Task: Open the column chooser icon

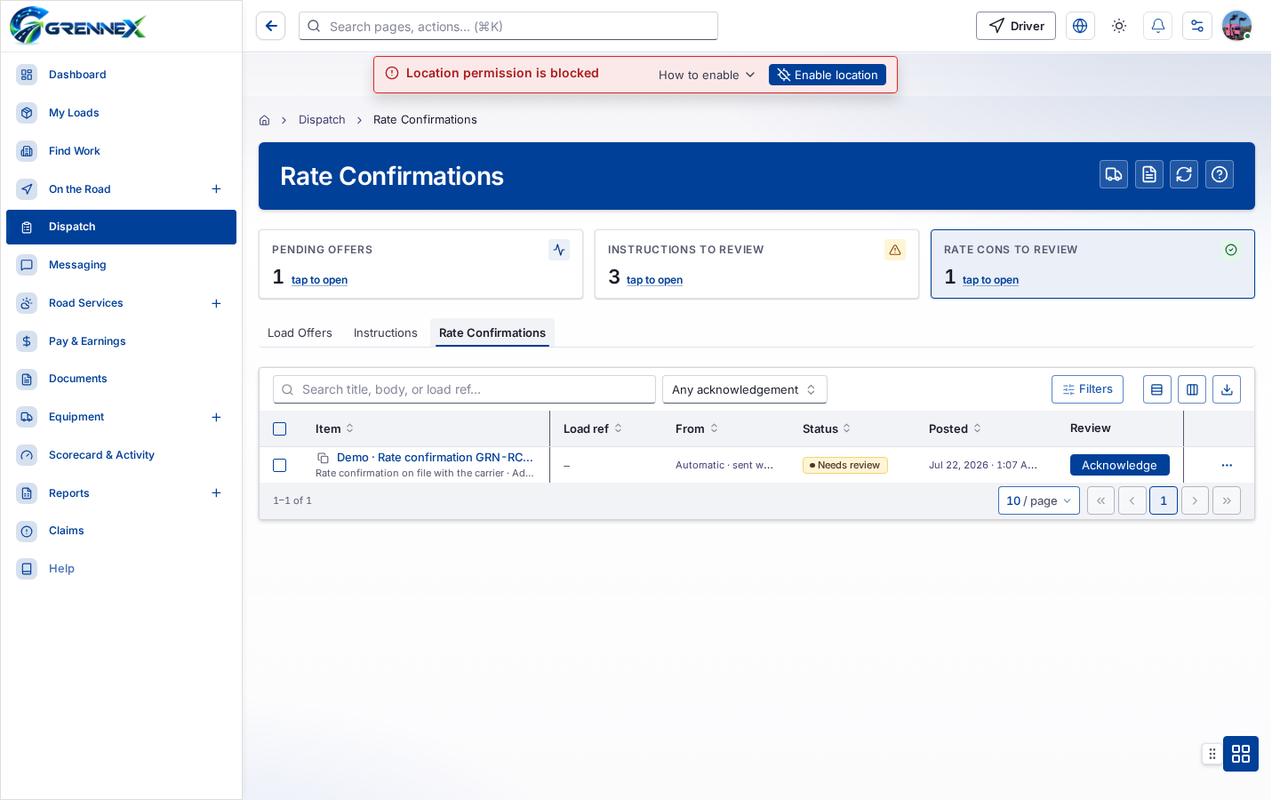Action: 1192,389
